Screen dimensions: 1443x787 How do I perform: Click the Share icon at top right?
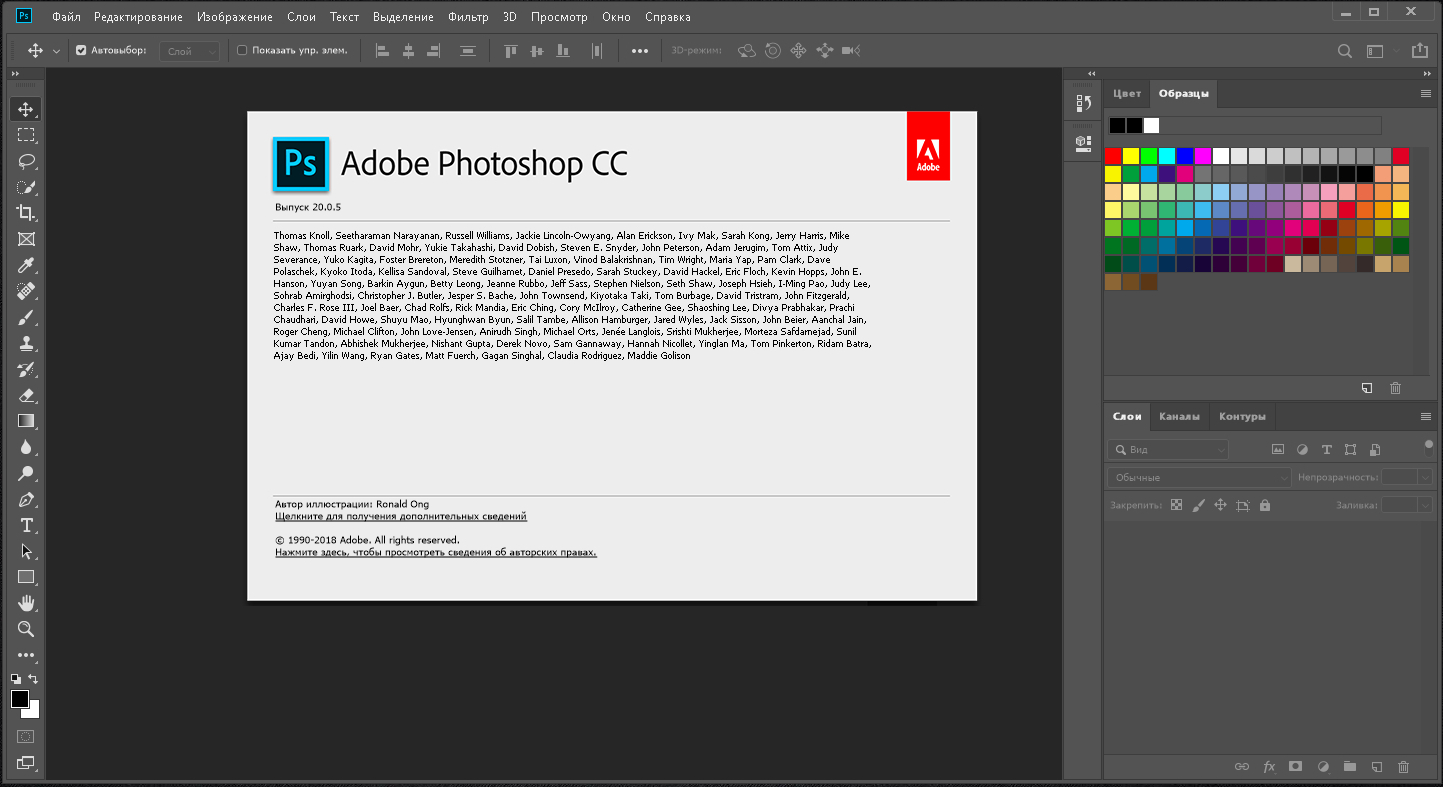[x=1419, y=50]
